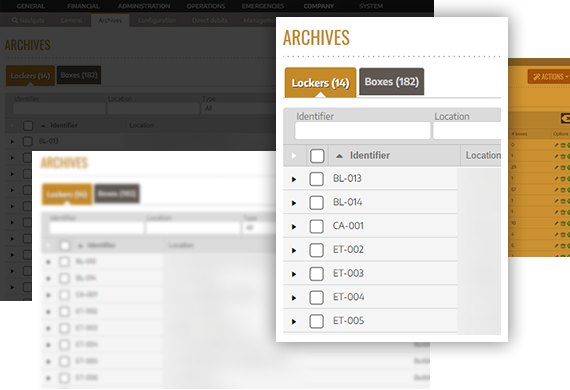Check the ET-003 checkbox in the front panel

click(x=316, y=274)
